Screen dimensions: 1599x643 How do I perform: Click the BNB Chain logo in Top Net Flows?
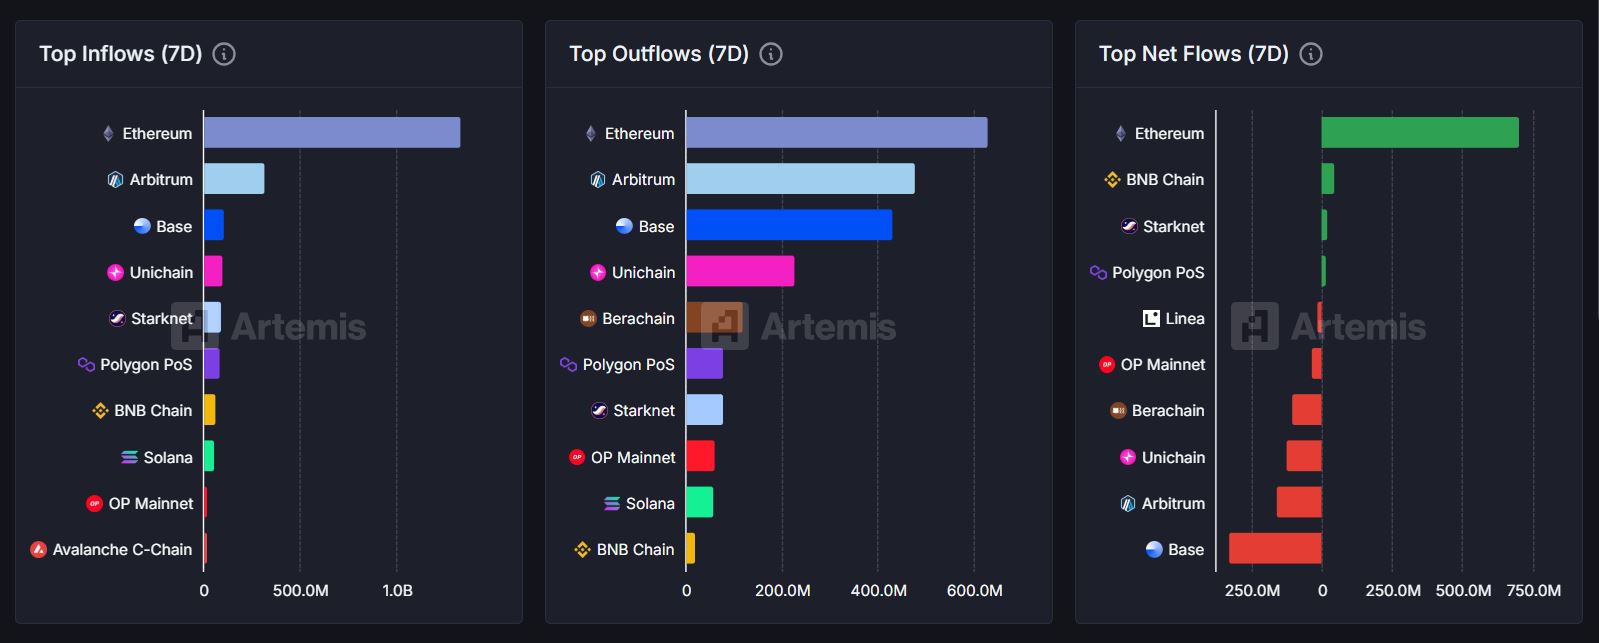[1112, 180]
